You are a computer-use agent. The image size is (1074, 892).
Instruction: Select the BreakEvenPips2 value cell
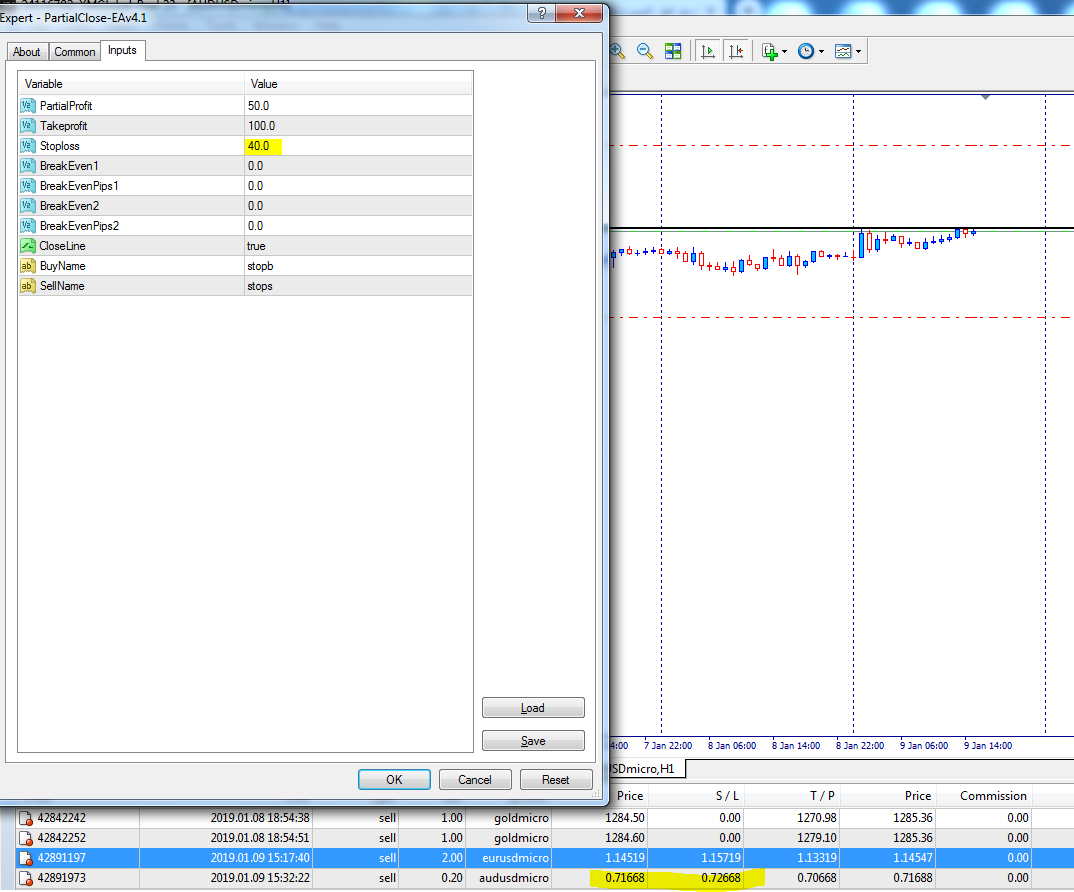point(358,226)
